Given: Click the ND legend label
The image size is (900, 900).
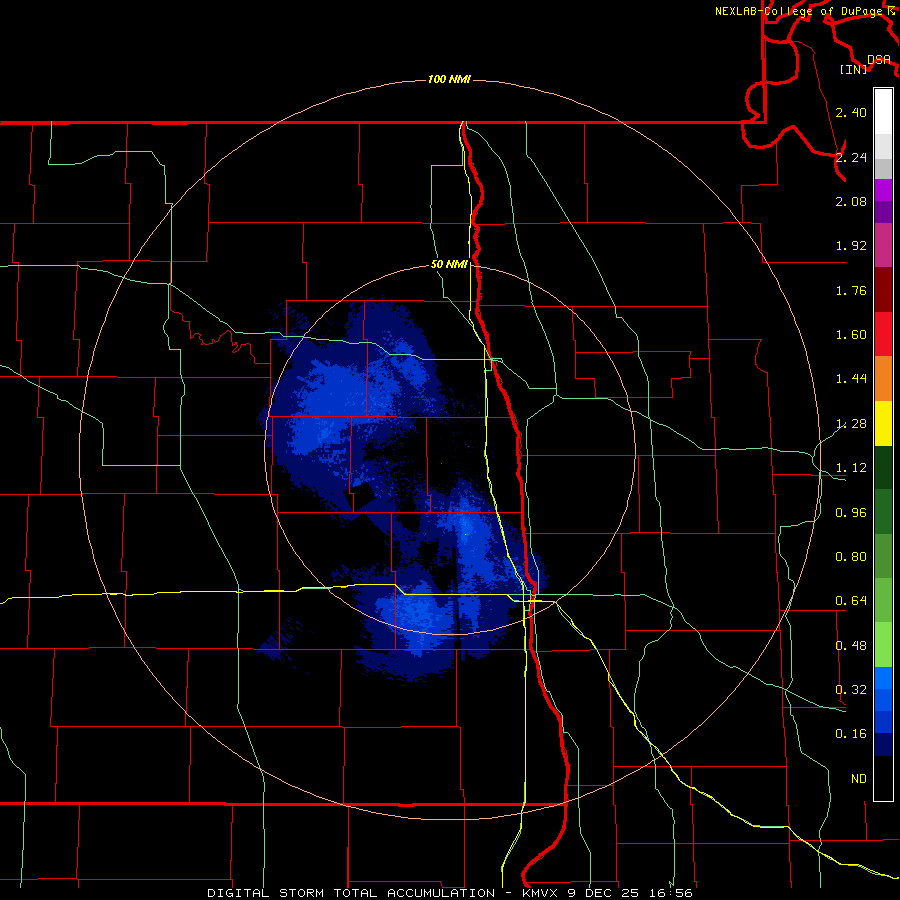Looking at the screenshot, I should tap(858, 779).
